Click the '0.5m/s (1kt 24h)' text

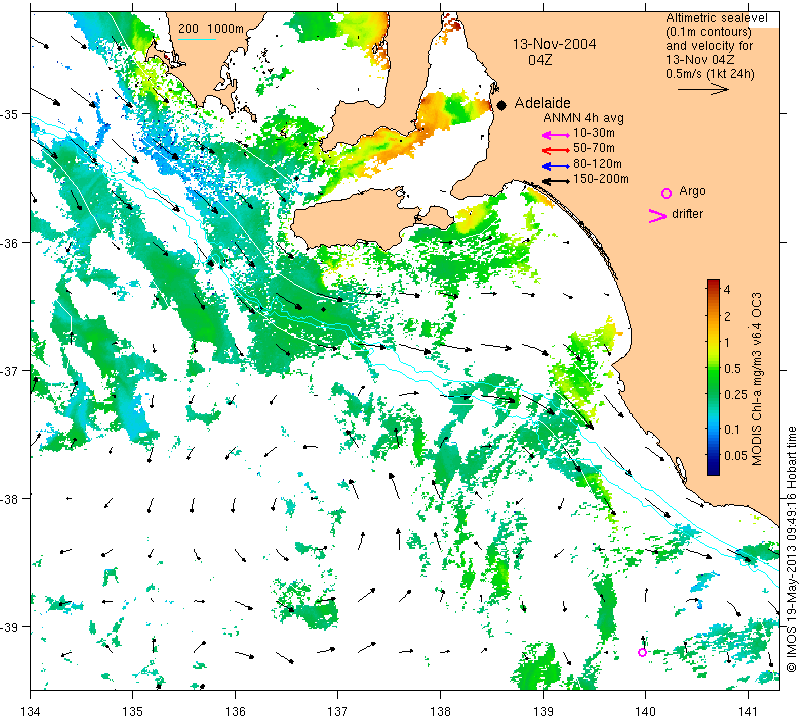click(x=710, y=74)
